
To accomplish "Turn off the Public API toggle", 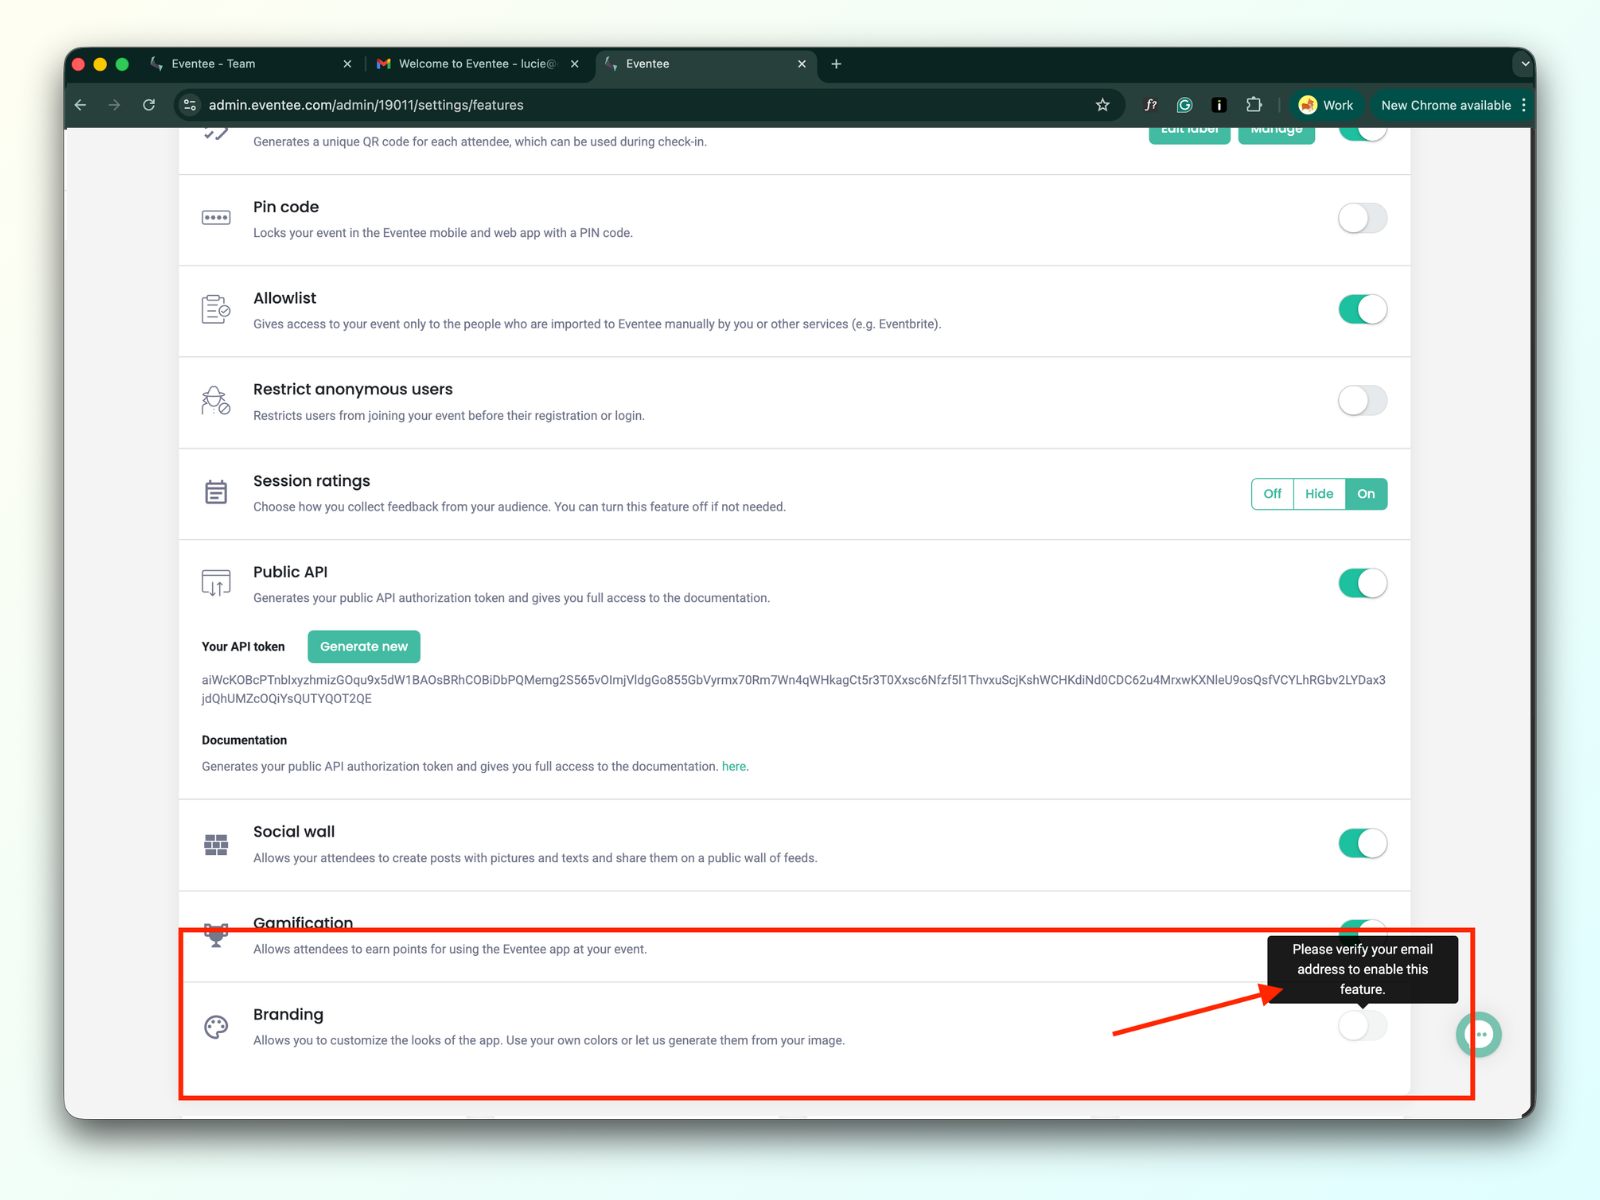I will pyautogui.click(x=1363, y=583).
